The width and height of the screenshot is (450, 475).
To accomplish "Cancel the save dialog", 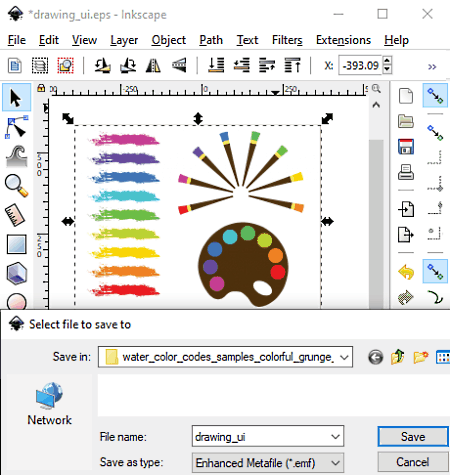I will click(x=413, y=462).
